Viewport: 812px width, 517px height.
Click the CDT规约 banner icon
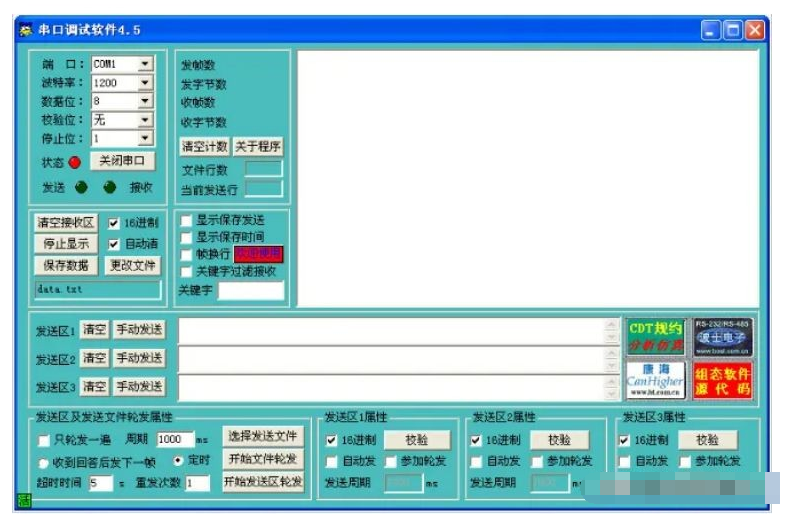tap(656, 337)
